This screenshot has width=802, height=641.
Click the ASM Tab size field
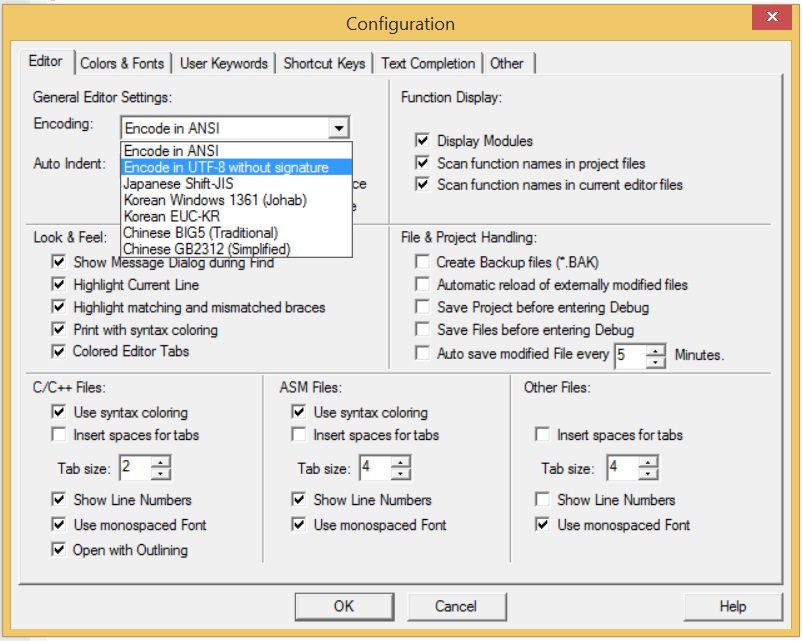click(x=375, y=468)
